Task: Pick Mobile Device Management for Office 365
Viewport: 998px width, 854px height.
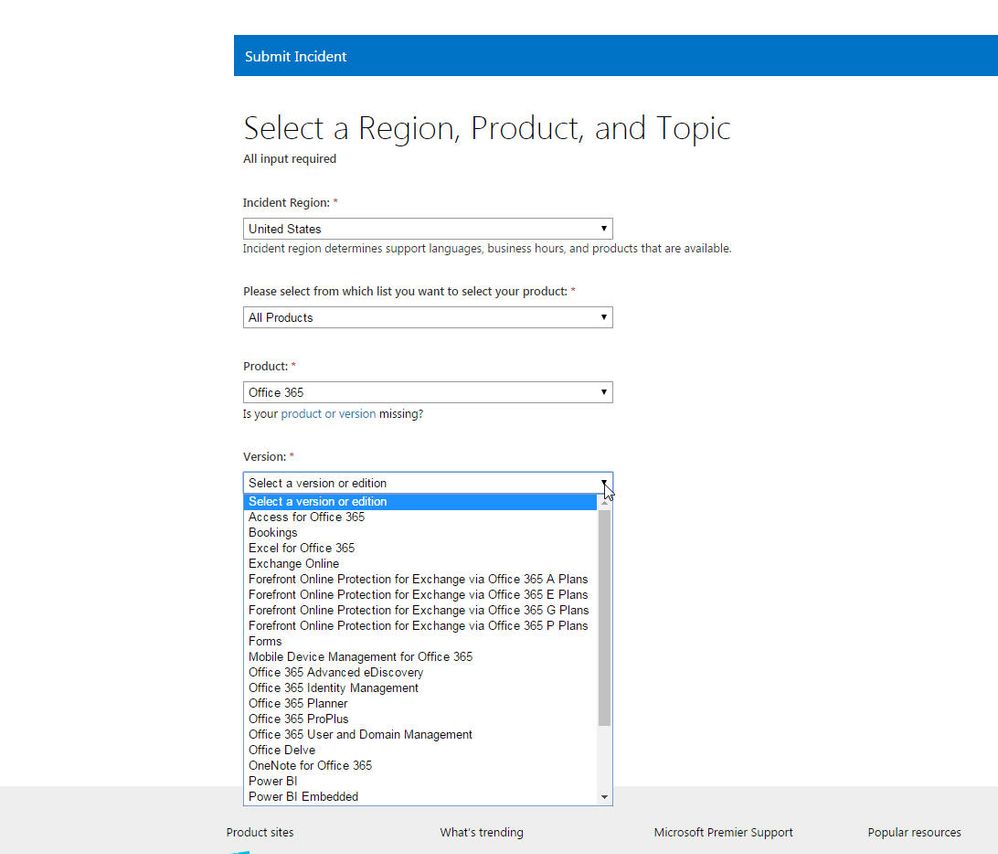Action: coord(420,657)
